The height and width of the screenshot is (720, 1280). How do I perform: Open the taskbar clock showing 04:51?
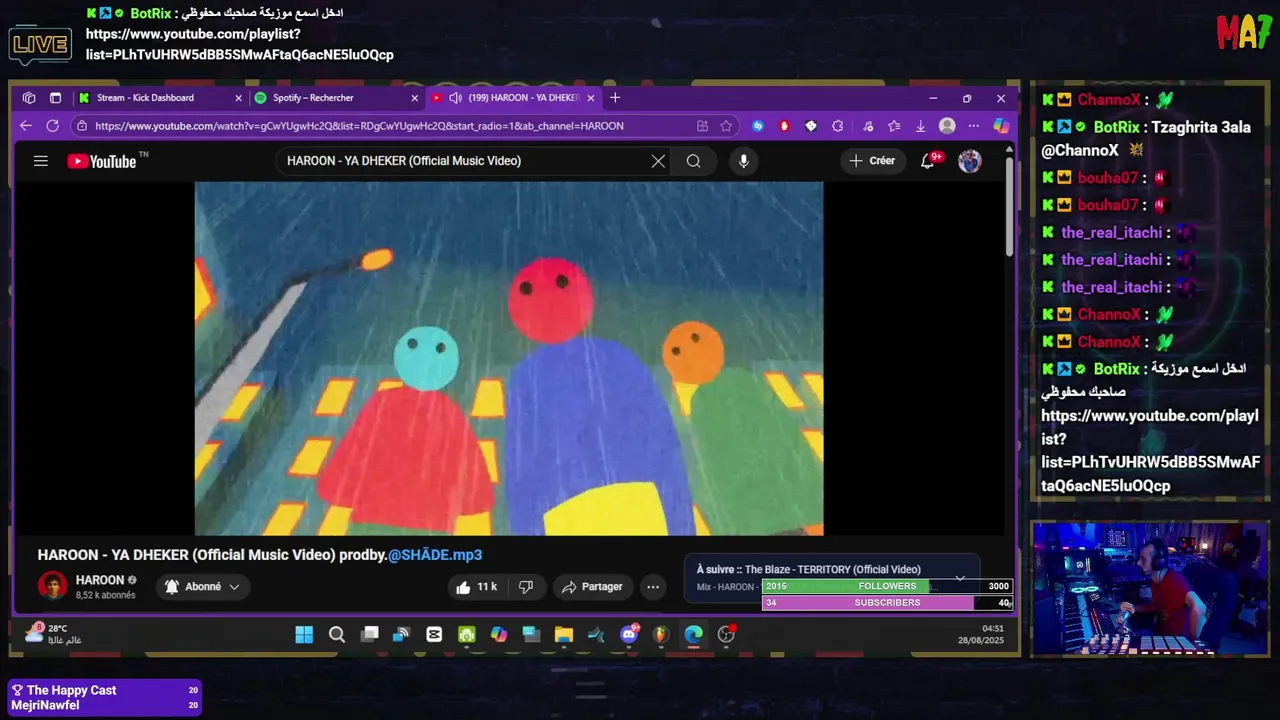tap(980, 635)
